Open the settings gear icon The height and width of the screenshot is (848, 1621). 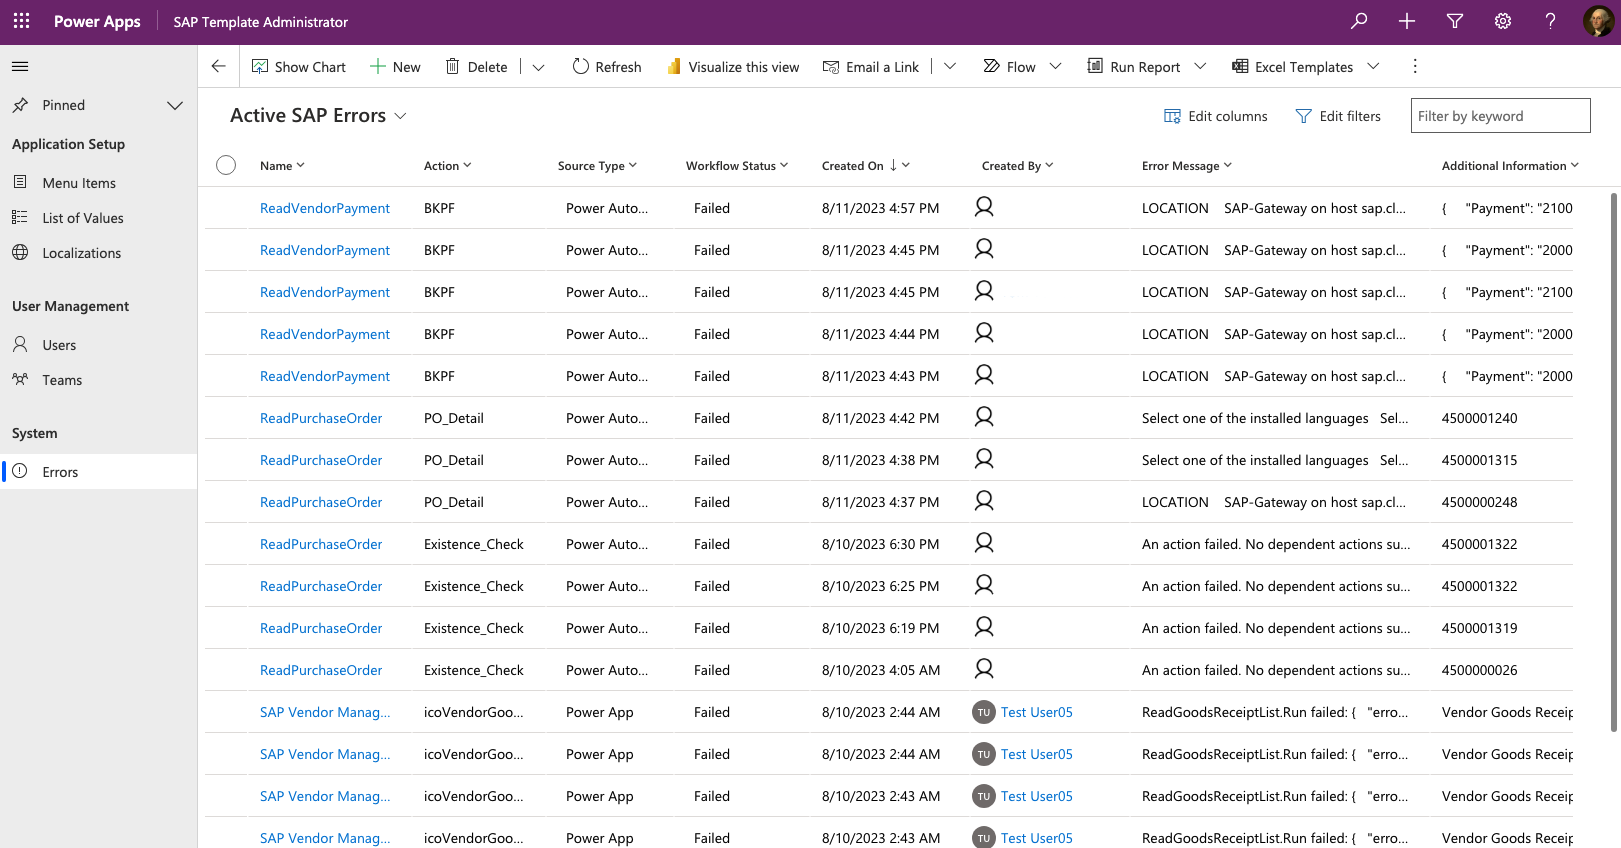1502,21
